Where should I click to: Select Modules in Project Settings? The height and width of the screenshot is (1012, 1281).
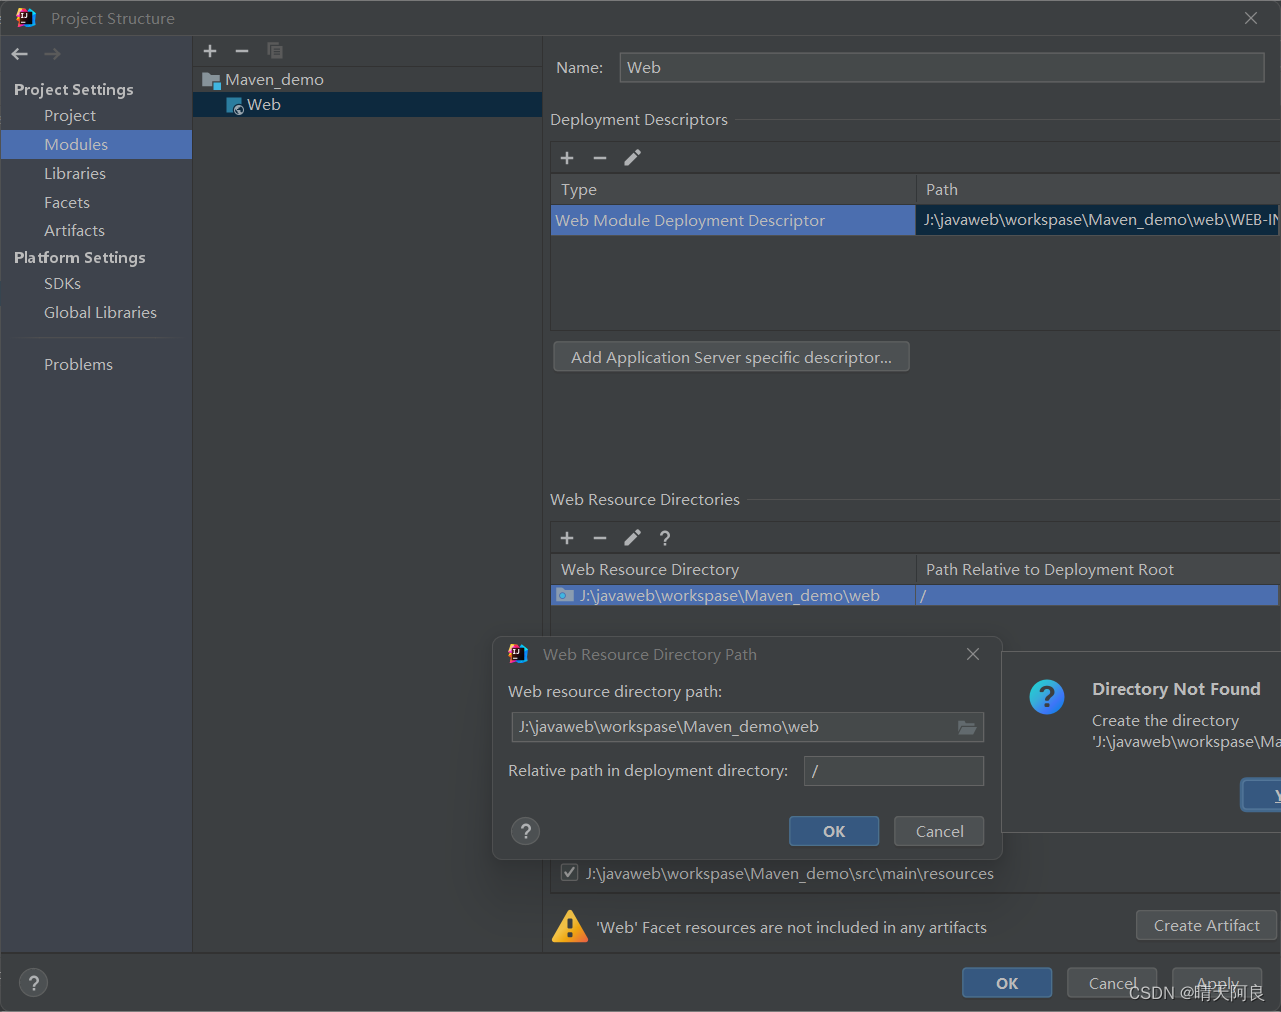click(97, 145)
